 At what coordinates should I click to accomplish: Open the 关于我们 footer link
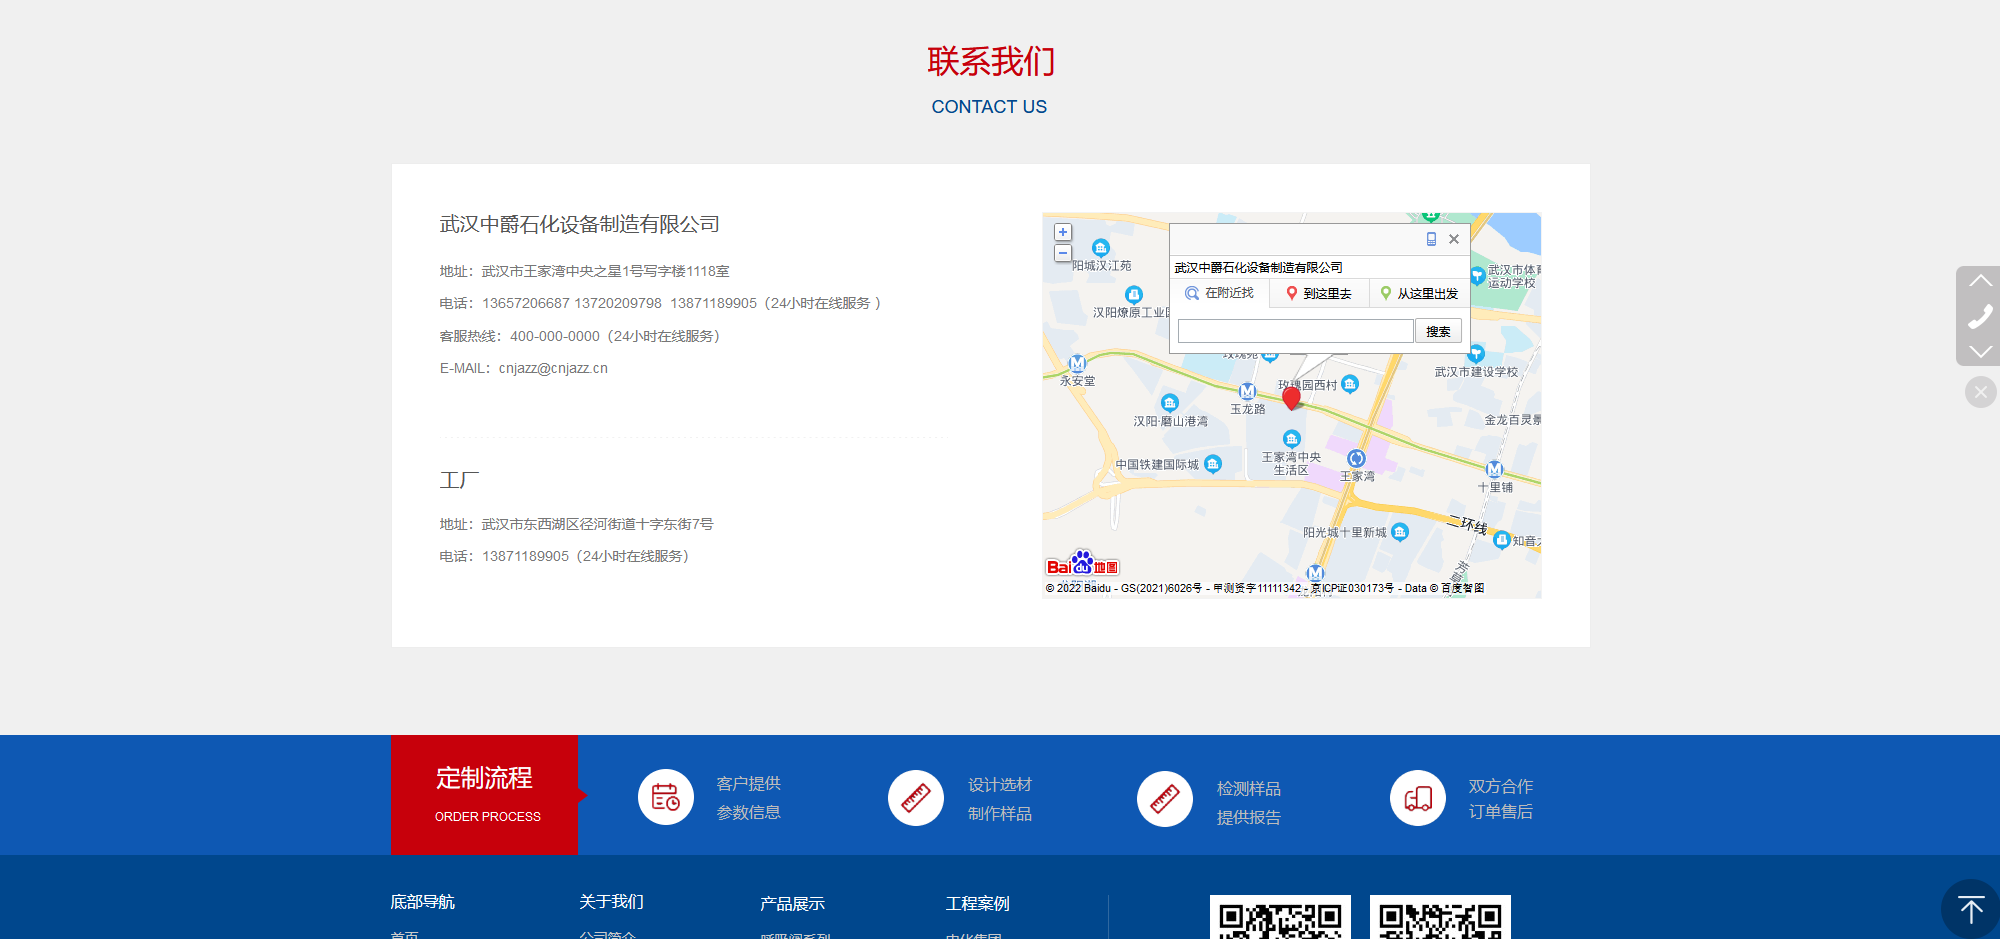tap(611, 902)
